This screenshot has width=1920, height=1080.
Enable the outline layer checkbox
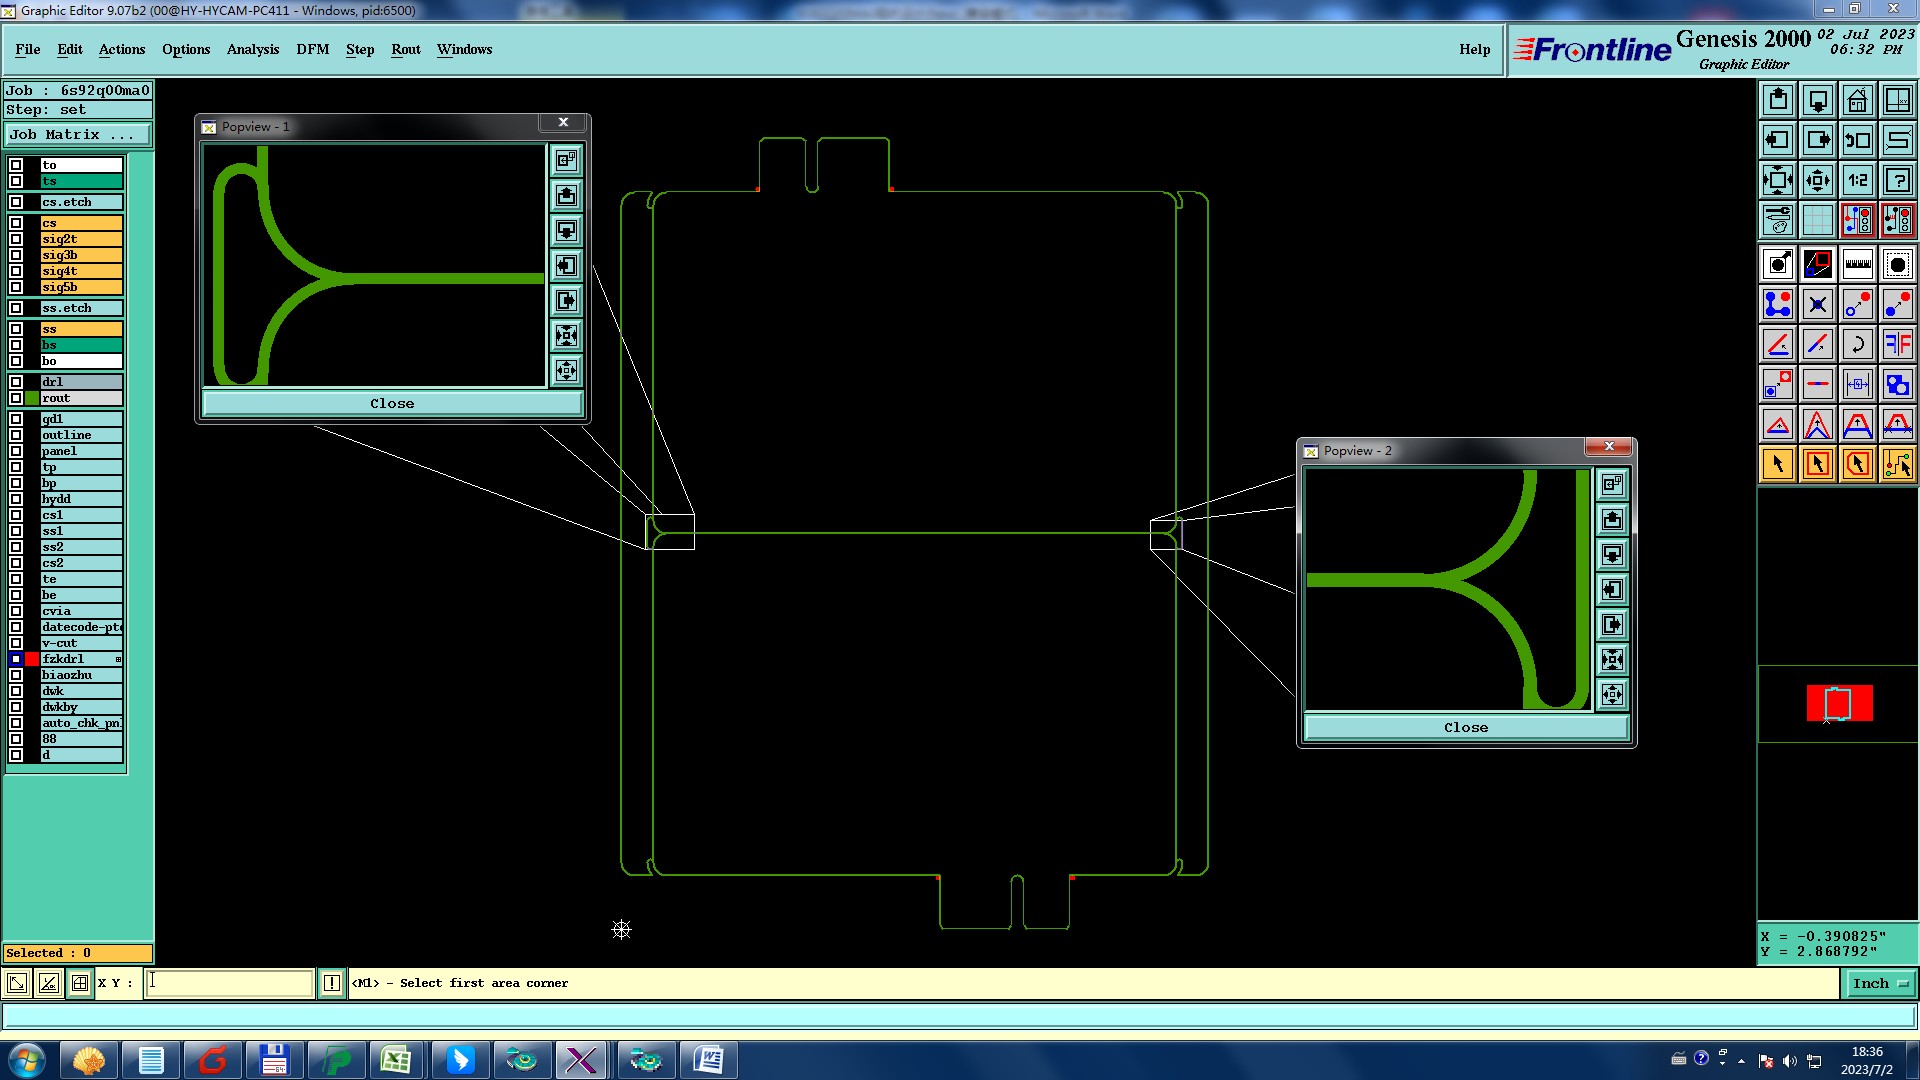tap(16, 435)
